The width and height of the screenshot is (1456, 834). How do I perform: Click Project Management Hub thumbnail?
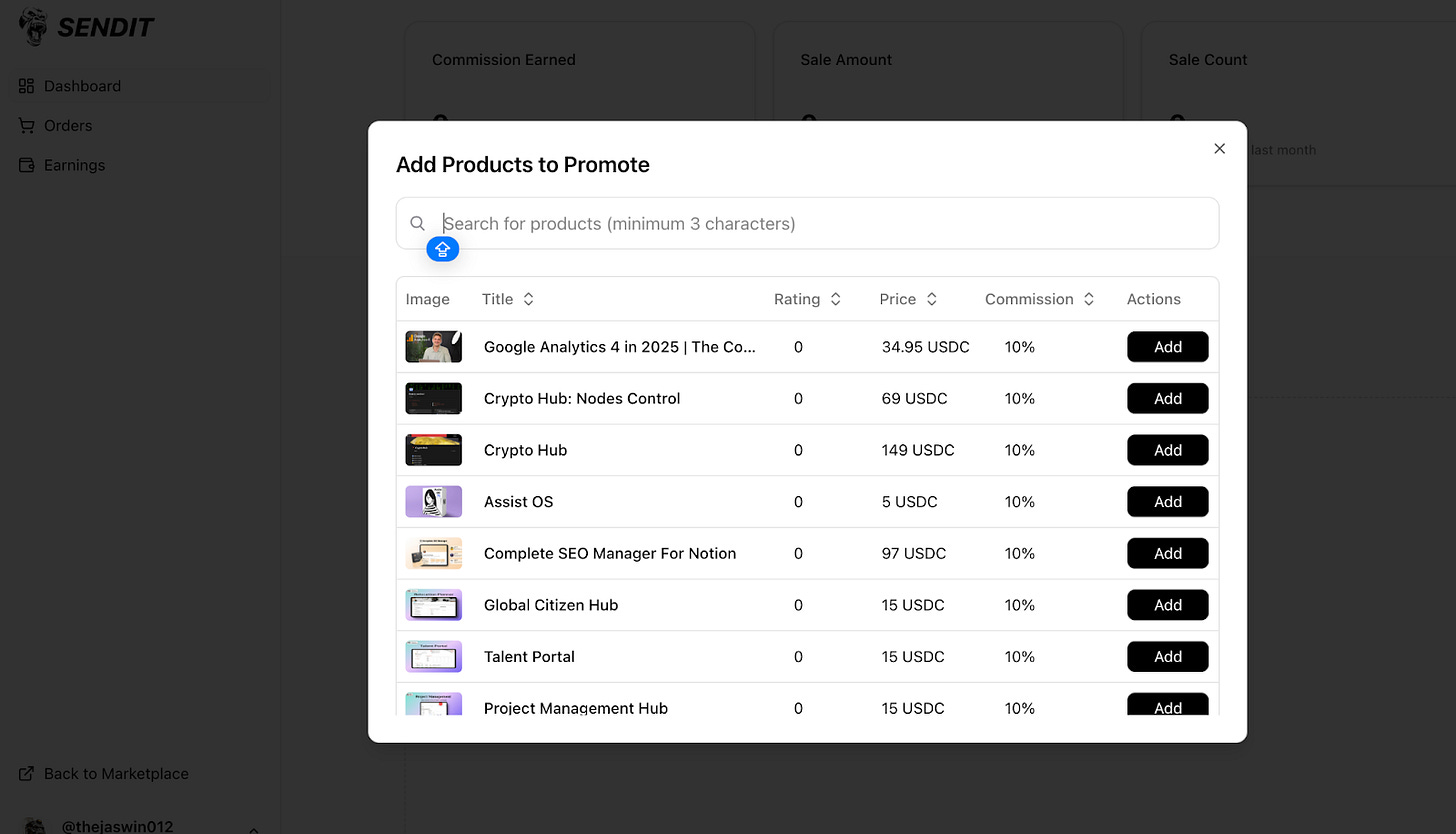coord(433,704)
